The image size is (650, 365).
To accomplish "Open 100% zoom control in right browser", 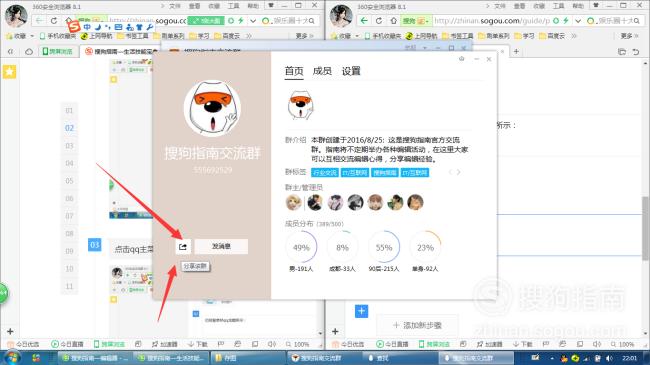I will (x=623, y=344).
